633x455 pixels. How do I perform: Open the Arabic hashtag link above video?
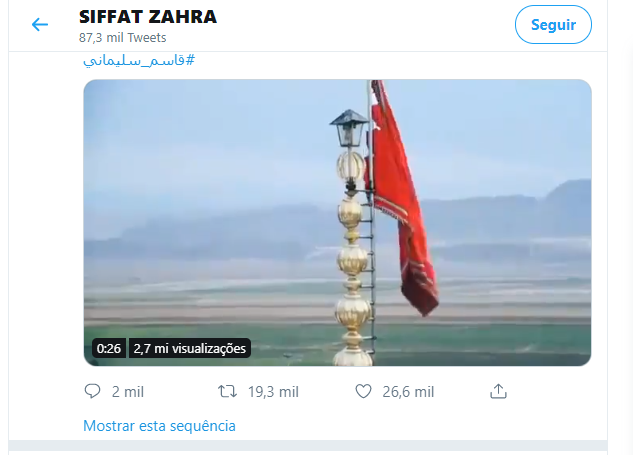pyautogui.click(x=139, y=61)
